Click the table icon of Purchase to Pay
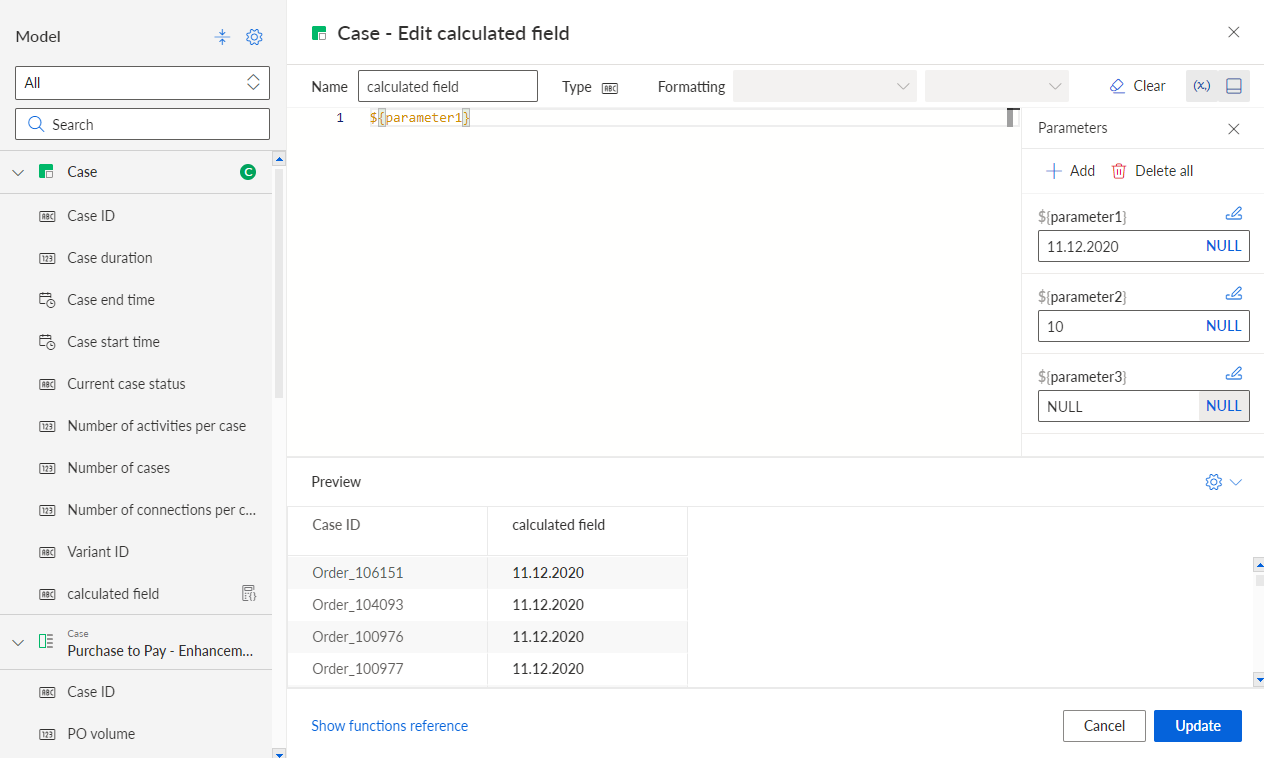This screenshot has width=1264, height=758. tap(46, 642)
